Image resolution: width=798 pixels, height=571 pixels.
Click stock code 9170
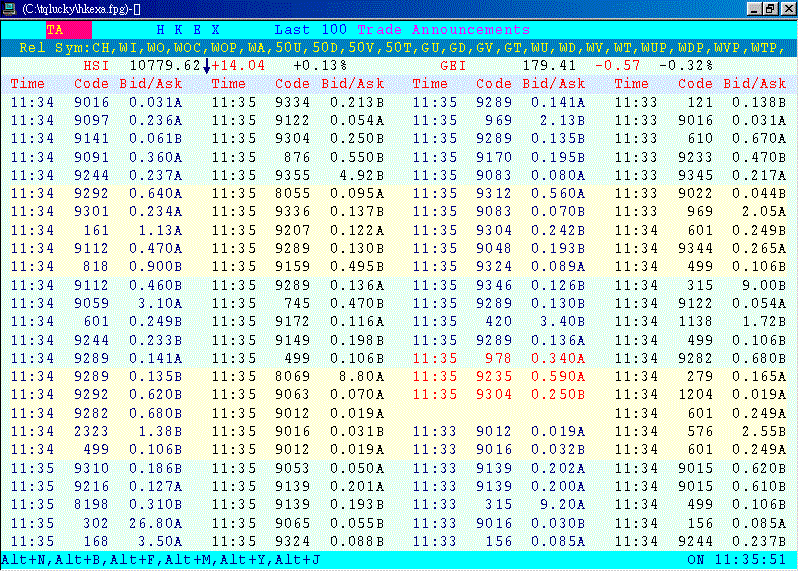coord(494,157)
